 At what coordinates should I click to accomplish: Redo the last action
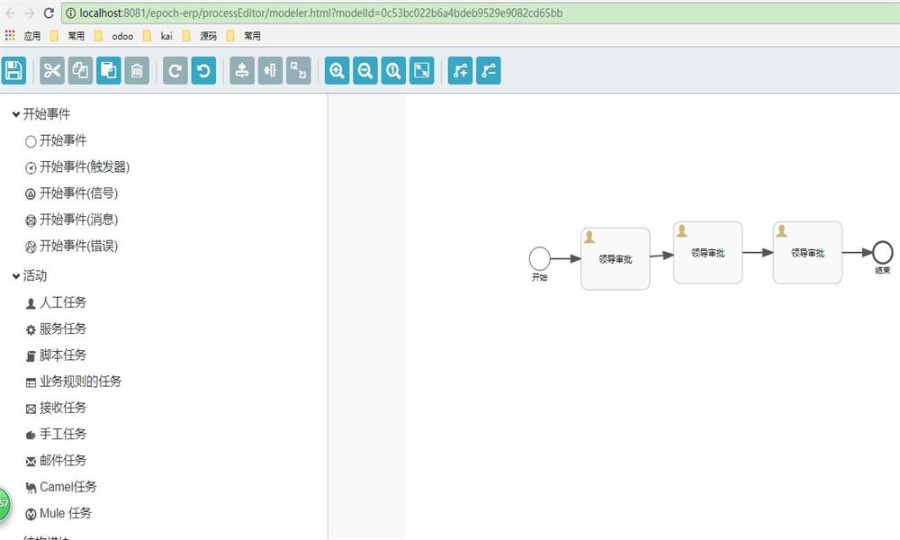pyautogui.click(x=175, y=71)
